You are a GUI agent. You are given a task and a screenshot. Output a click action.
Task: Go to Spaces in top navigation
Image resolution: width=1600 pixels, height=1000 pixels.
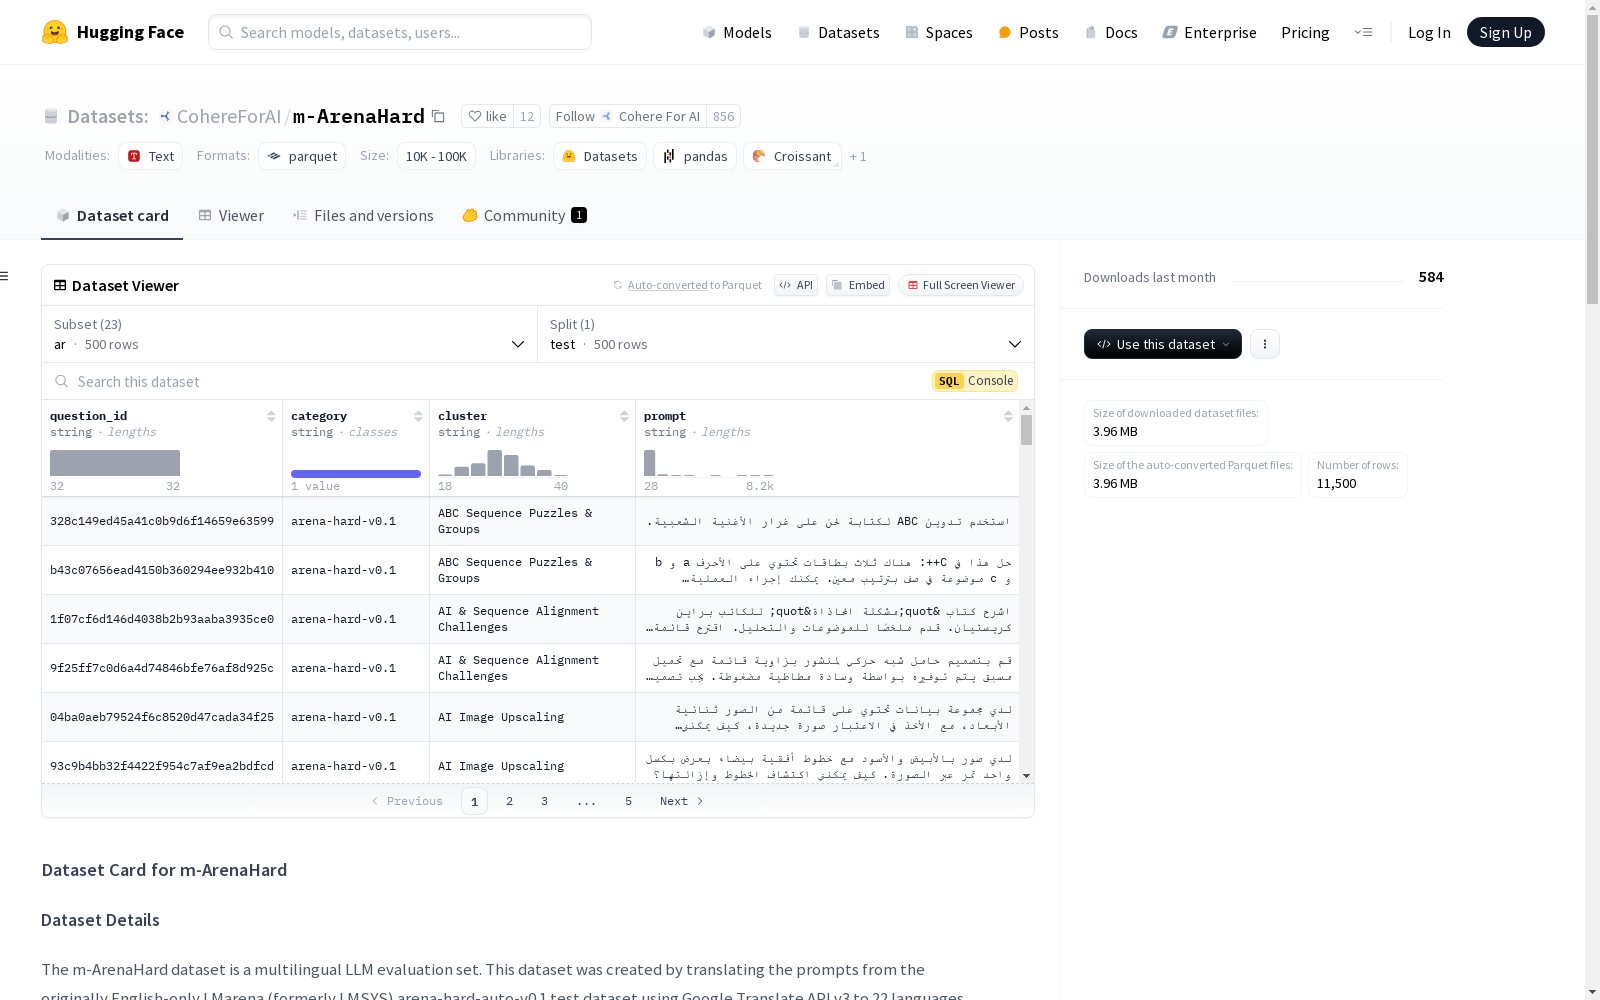point(938,32)
